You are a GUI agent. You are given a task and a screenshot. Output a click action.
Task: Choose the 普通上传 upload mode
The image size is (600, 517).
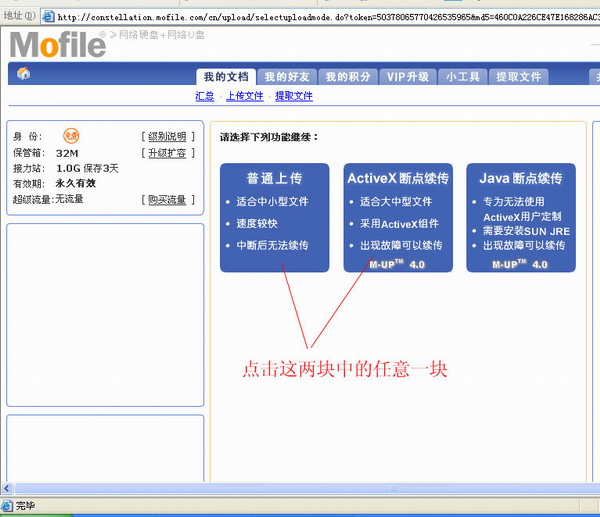point(274,217)
